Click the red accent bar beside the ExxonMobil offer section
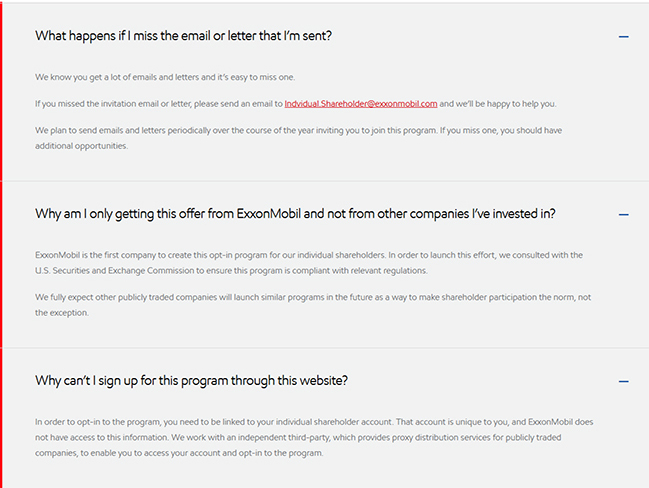This screenshot has width=649, height=488. coord(2,264)
